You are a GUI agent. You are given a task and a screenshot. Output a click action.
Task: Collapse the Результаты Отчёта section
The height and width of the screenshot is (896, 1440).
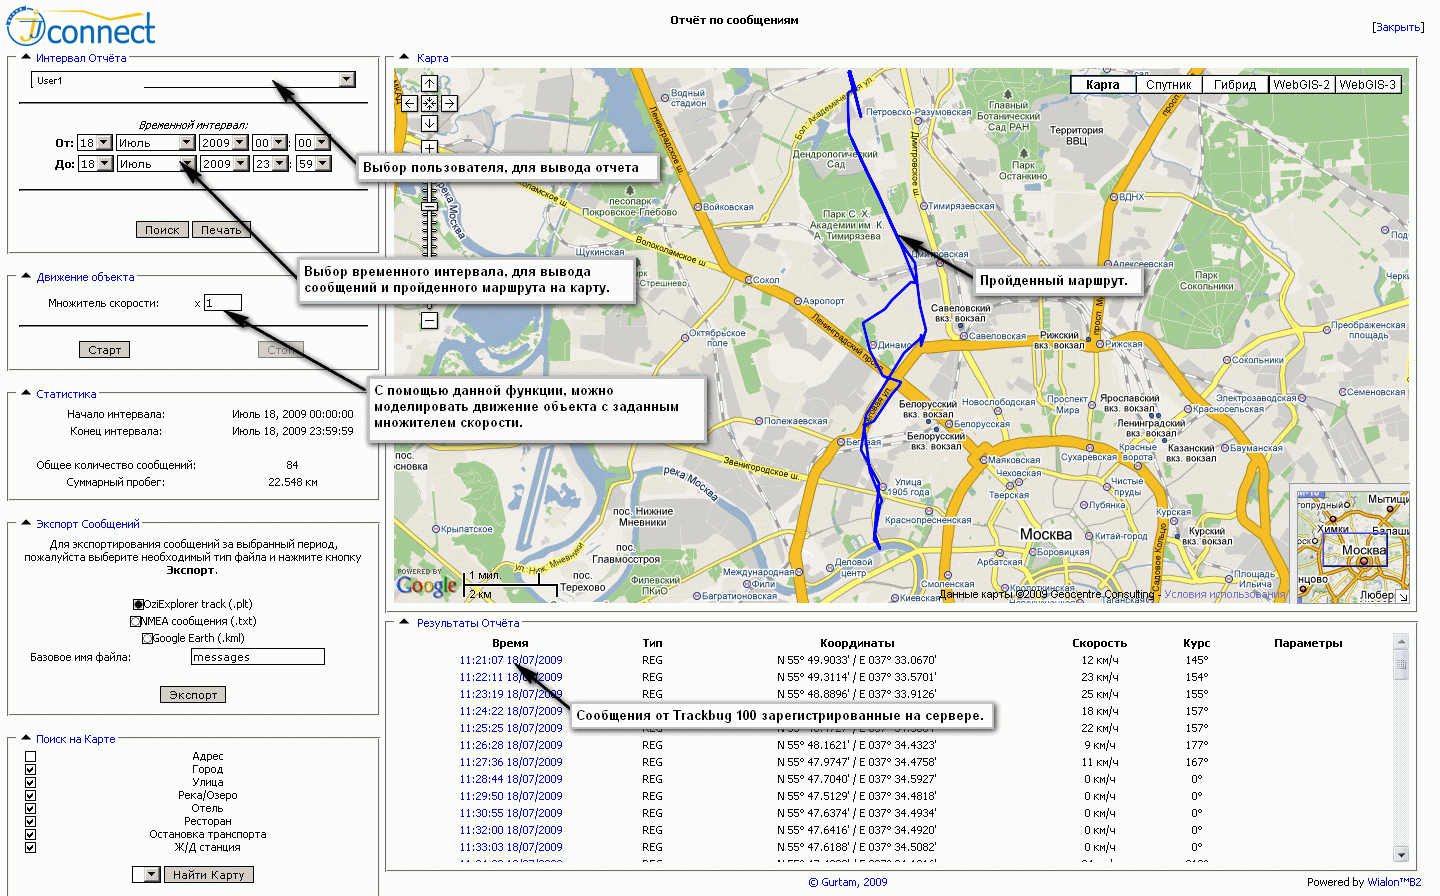(404, 623)
